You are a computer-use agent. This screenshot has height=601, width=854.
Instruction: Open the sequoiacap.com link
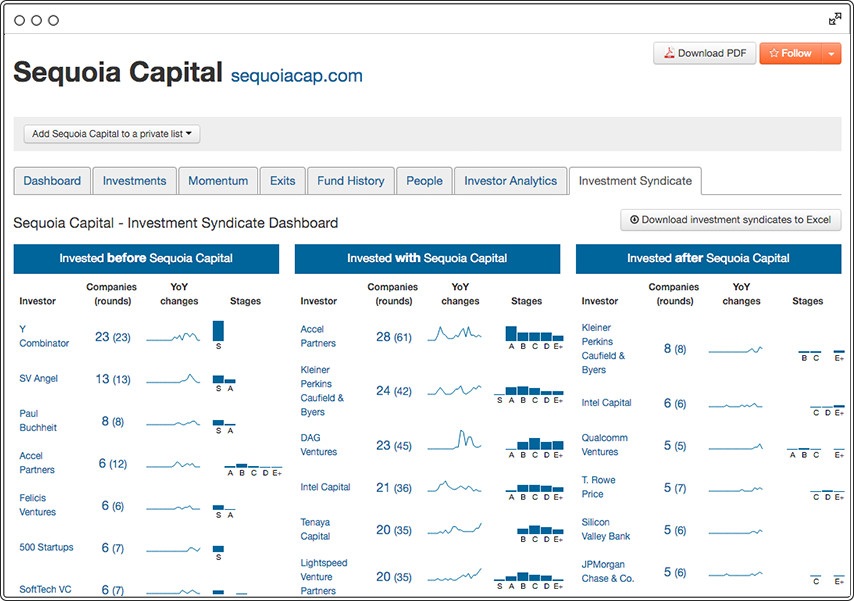click(x=297, y=76)
